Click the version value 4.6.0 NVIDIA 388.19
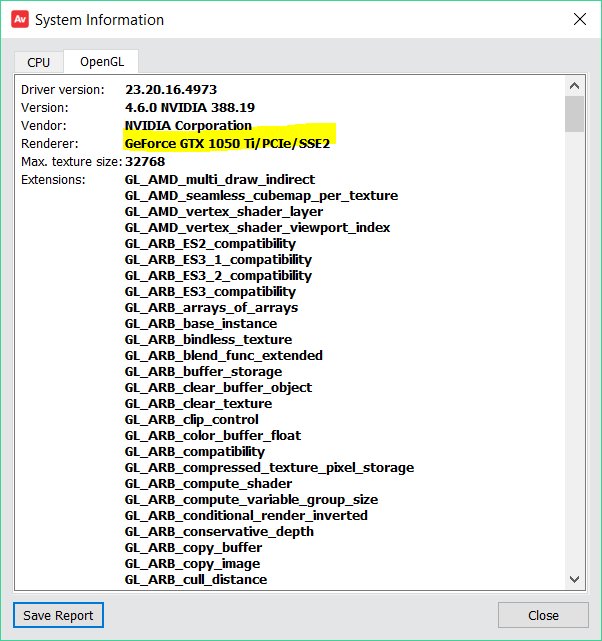Viewport: 602px width, 641px height. pos(190,108)
